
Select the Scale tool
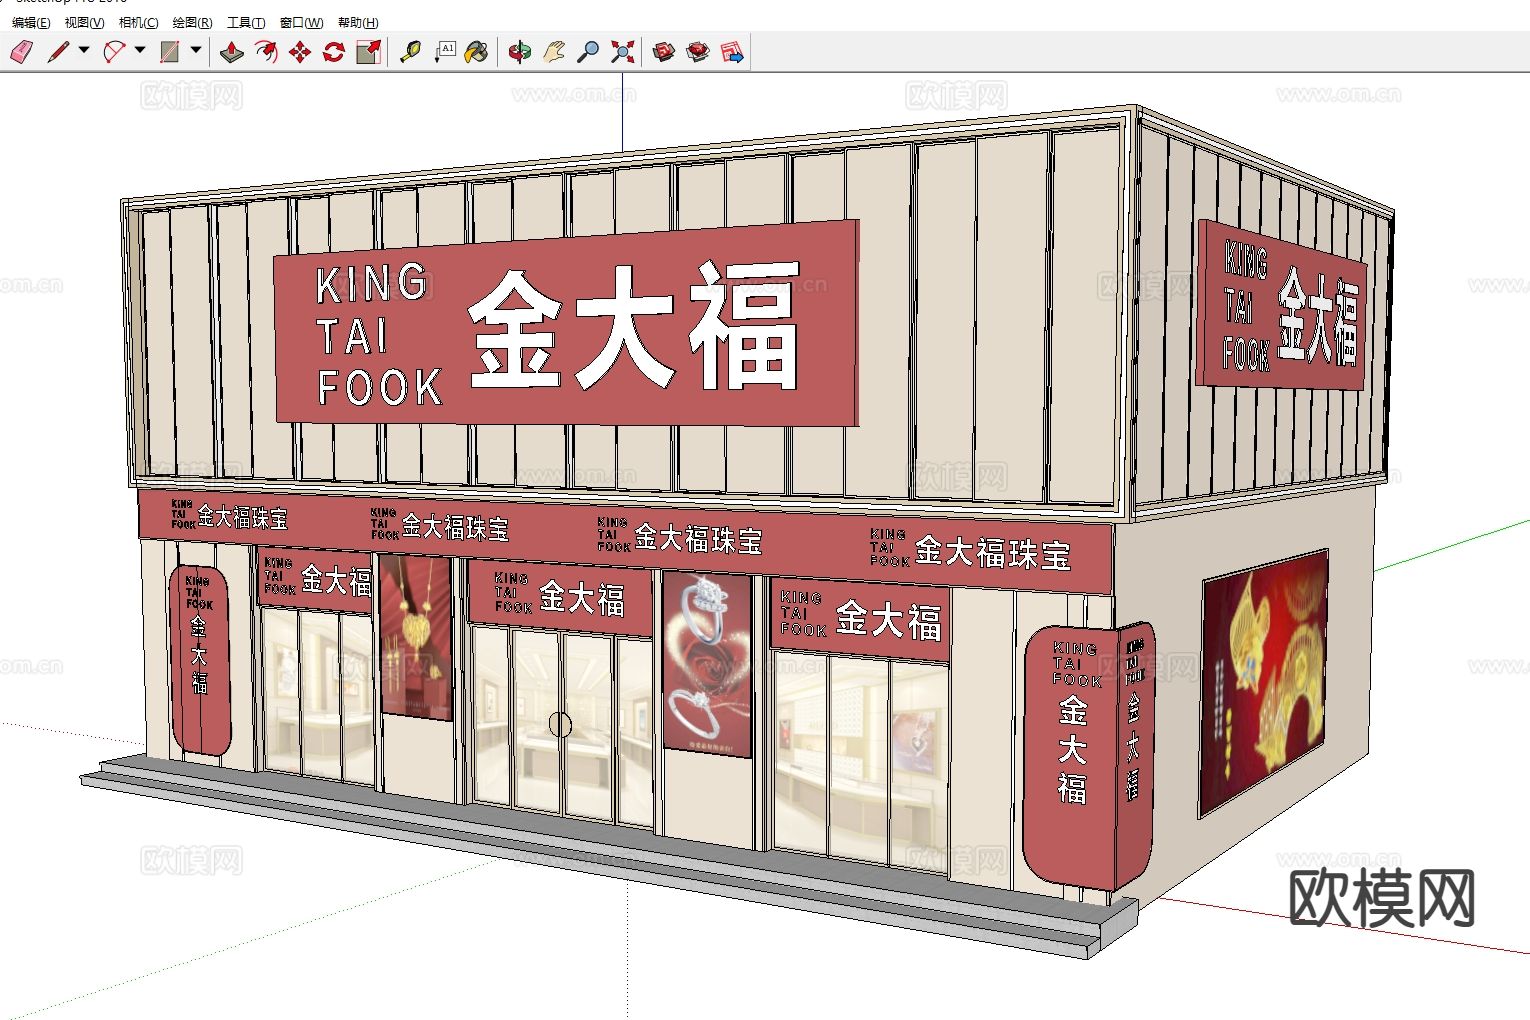[x=368, y=51]
